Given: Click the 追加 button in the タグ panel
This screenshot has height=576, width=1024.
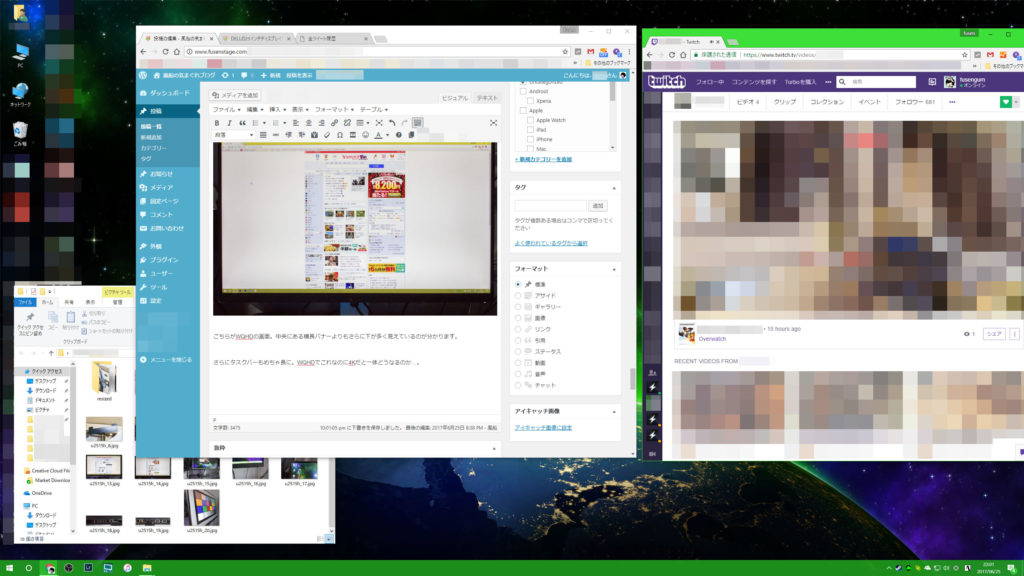Looking at the screenshot, I should [x=598, y=206].
